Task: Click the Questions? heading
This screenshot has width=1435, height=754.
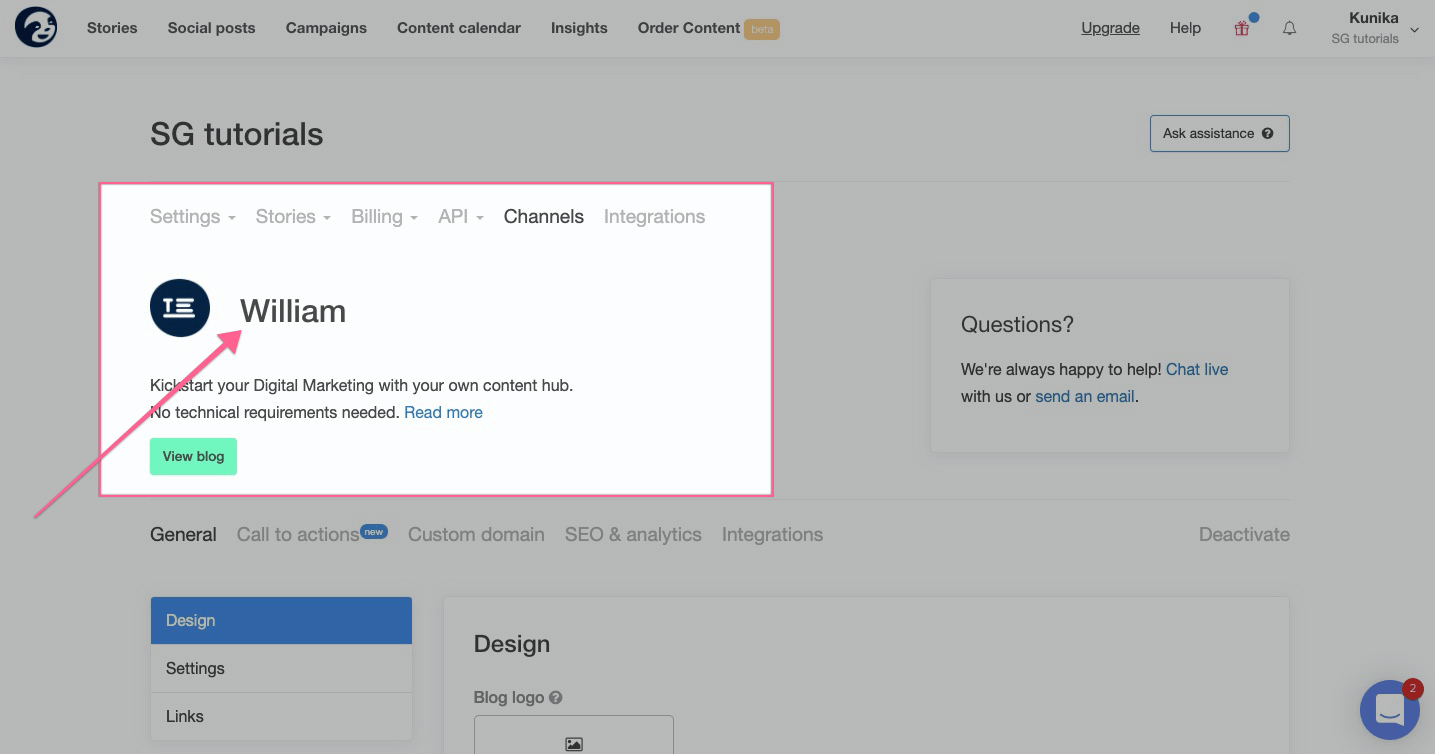Action: tap(1017, 324)
